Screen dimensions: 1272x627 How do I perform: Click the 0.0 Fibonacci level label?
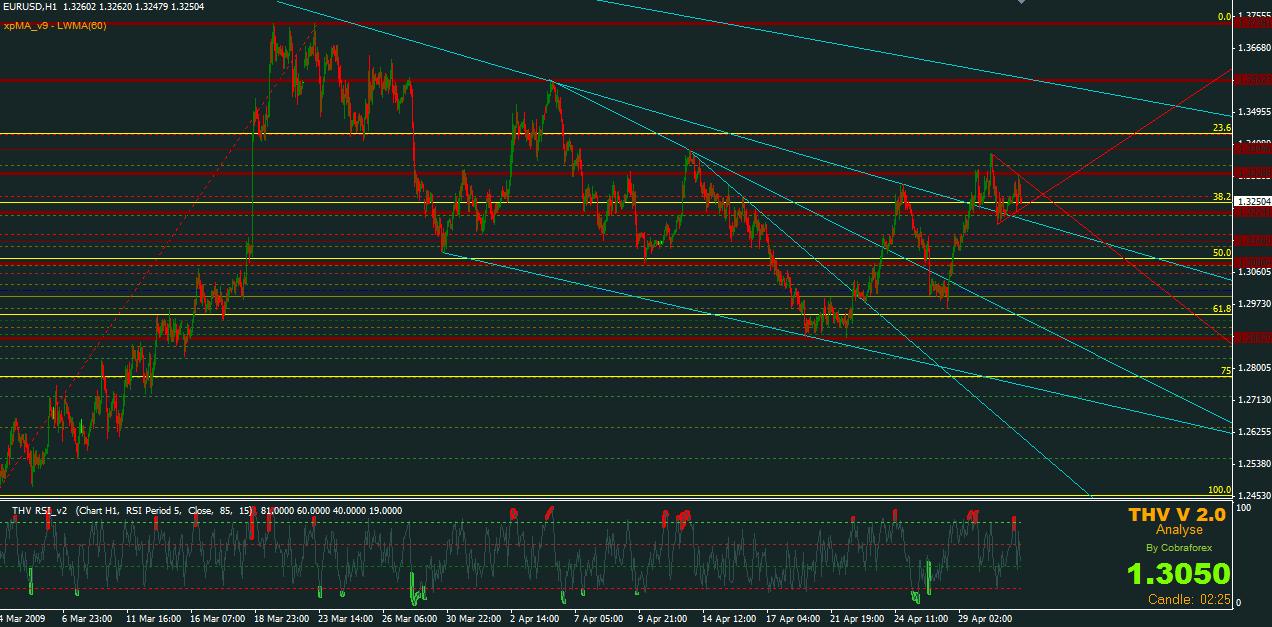point(1222,17)
